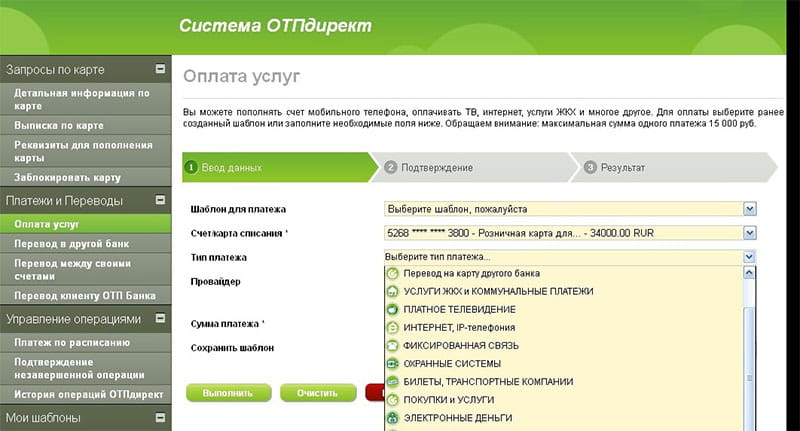Choose ФИКСИРОВАННАЯ СВЯЗЬ option

[x=564, y=345]
